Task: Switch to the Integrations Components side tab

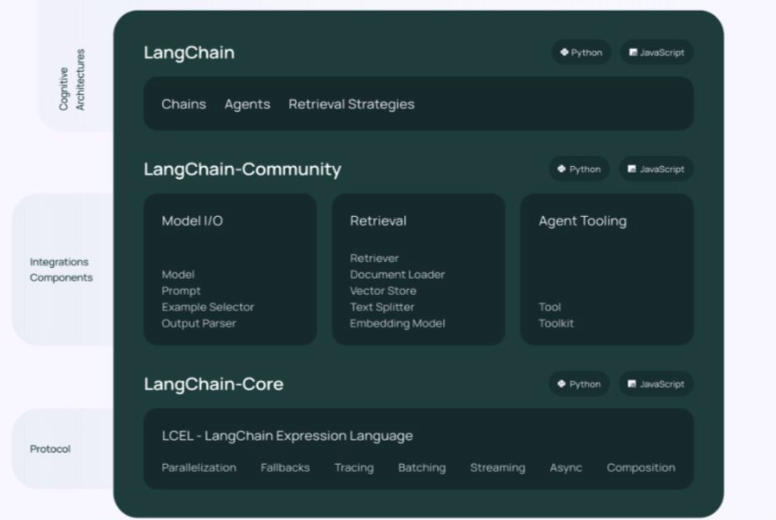Action: tap(60, 270)
